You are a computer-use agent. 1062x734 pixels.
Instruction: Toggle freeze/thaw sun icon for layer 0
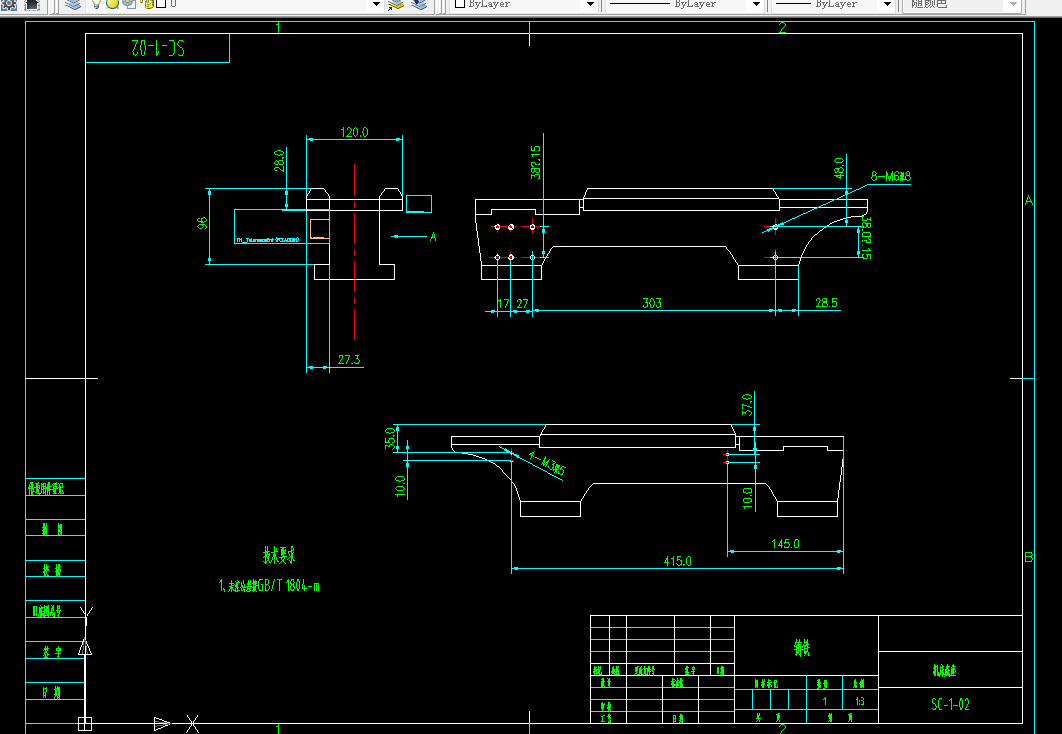click(112, 4)
